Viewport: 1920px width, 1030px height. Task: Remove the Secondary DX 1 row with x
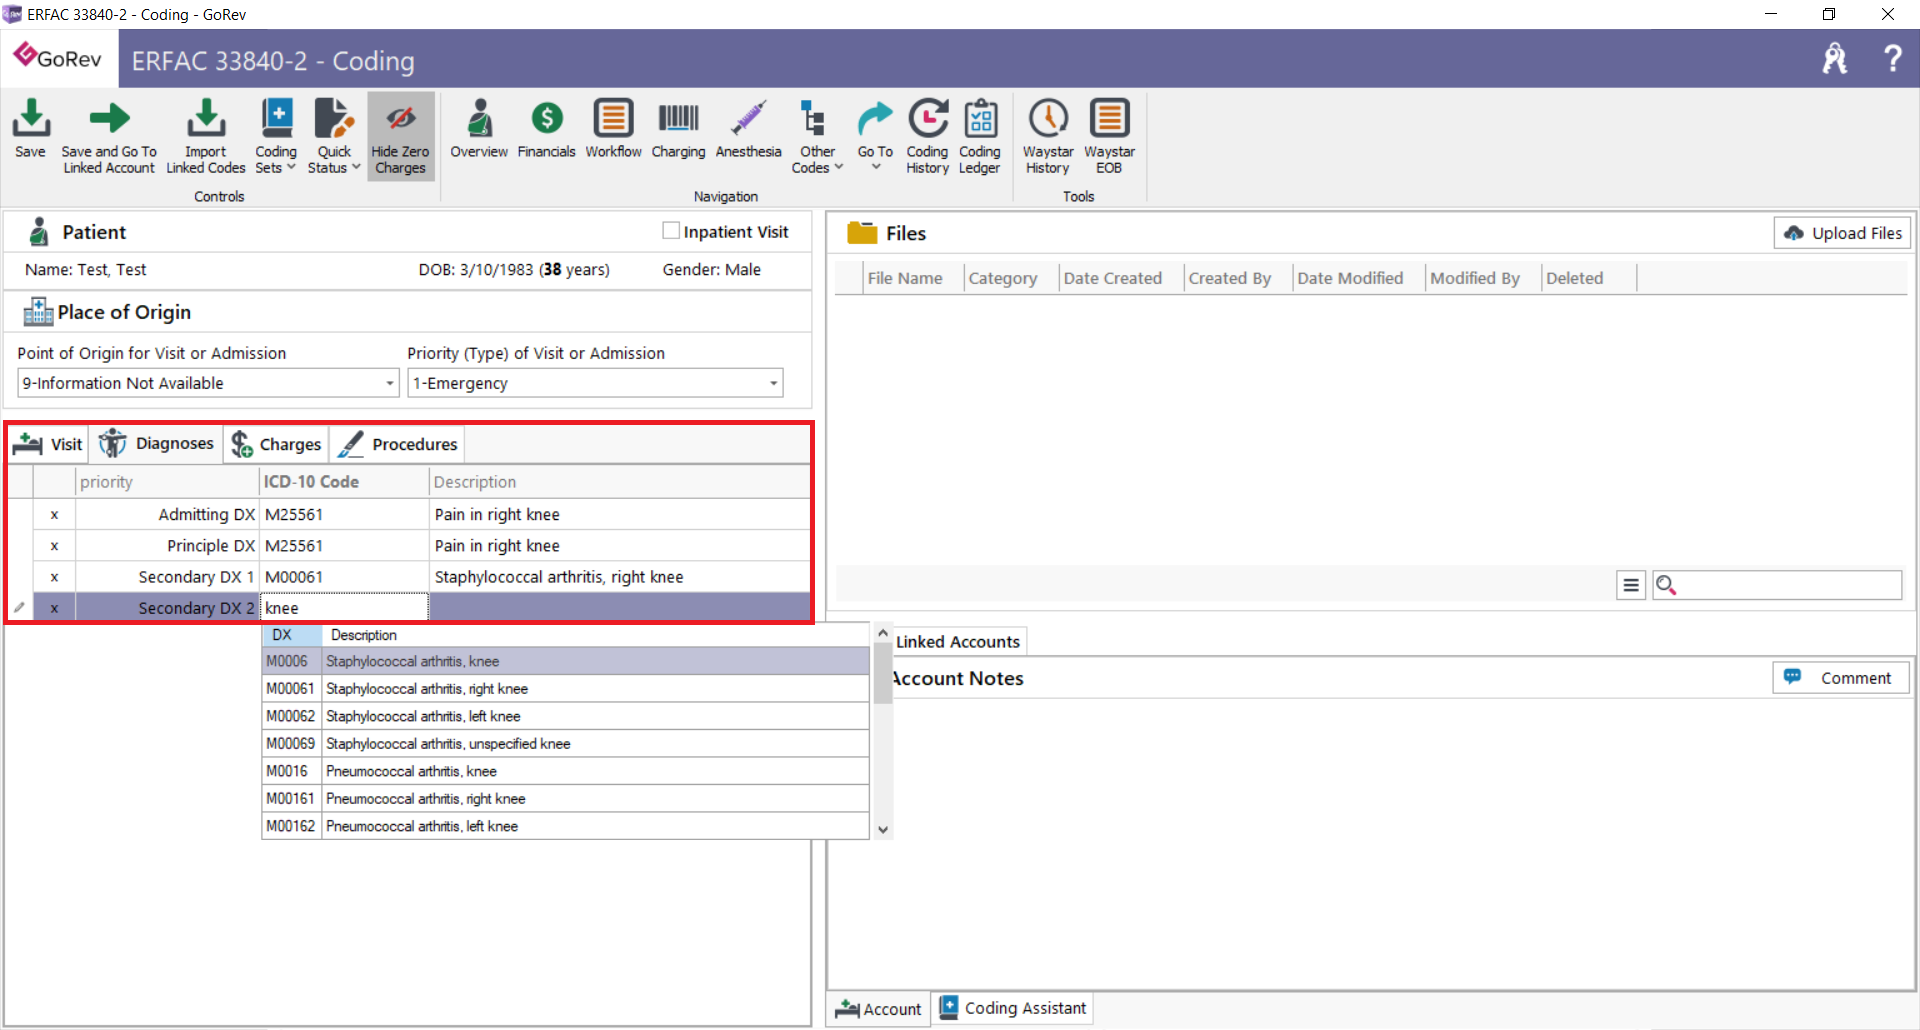tap(54, 577)
